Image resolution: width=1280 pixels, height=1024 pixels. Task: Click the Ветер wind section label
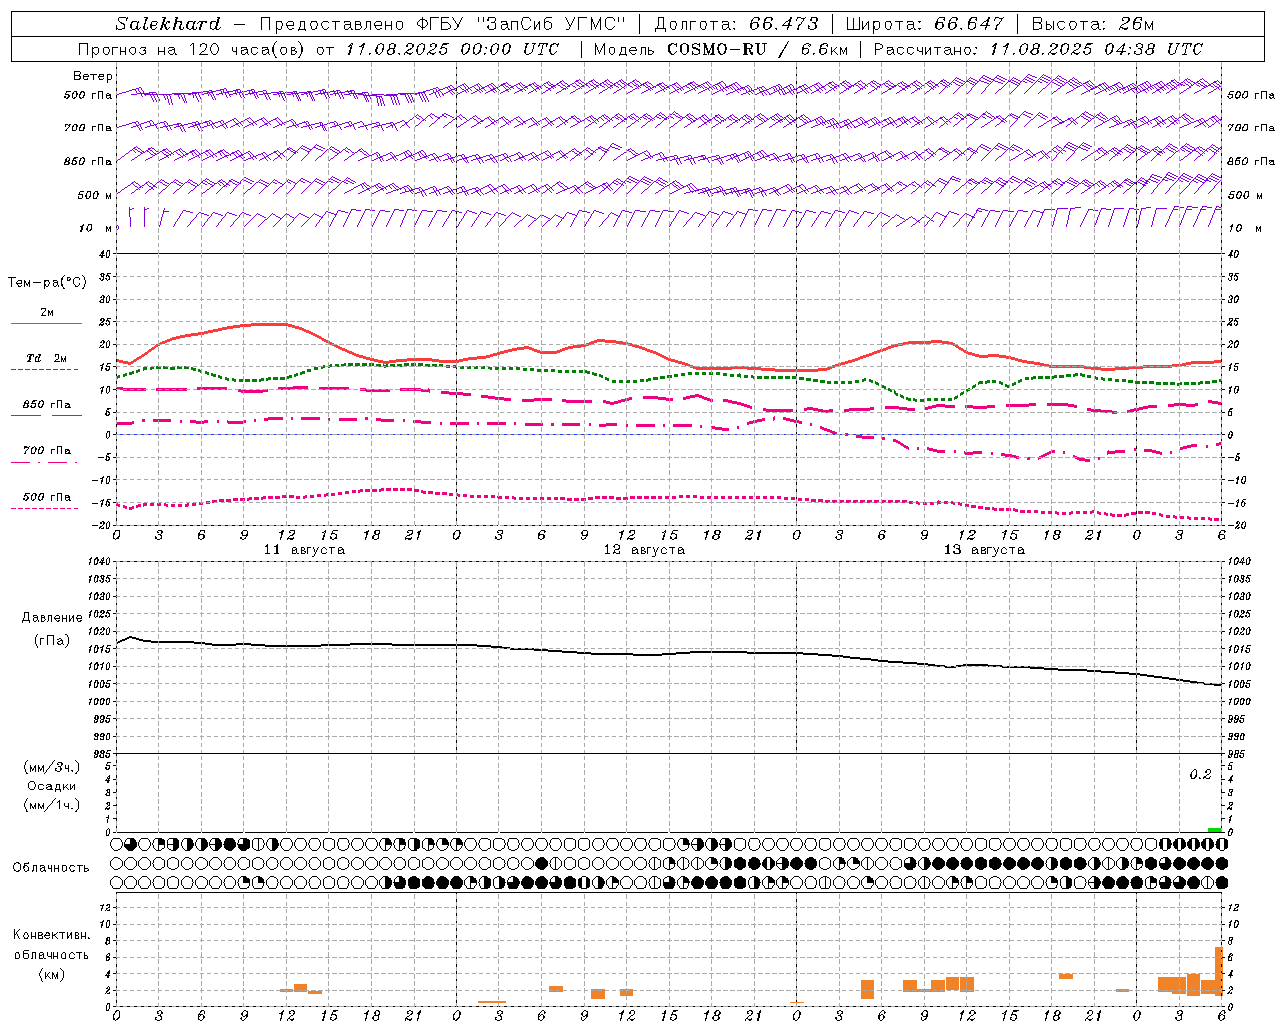(x=93, y=76)
